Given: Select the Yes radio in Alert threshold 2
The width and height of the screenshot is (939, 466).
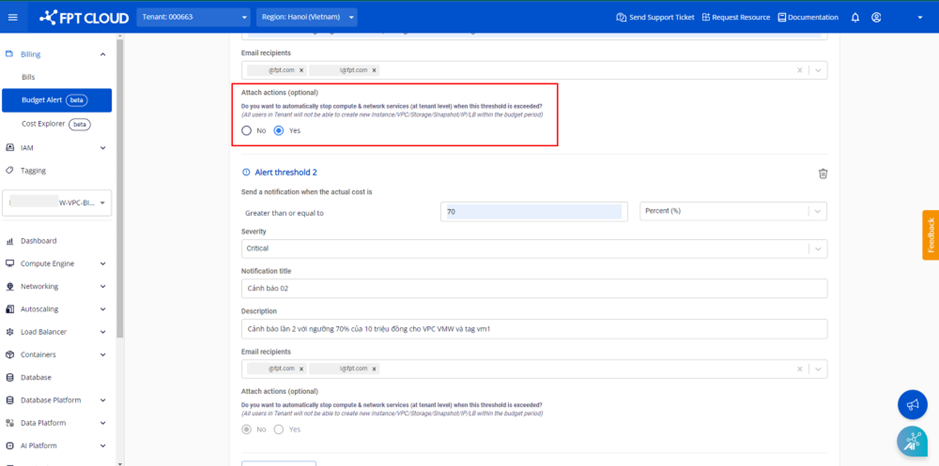Looking at the screenshot, I should tap(279, 429).
